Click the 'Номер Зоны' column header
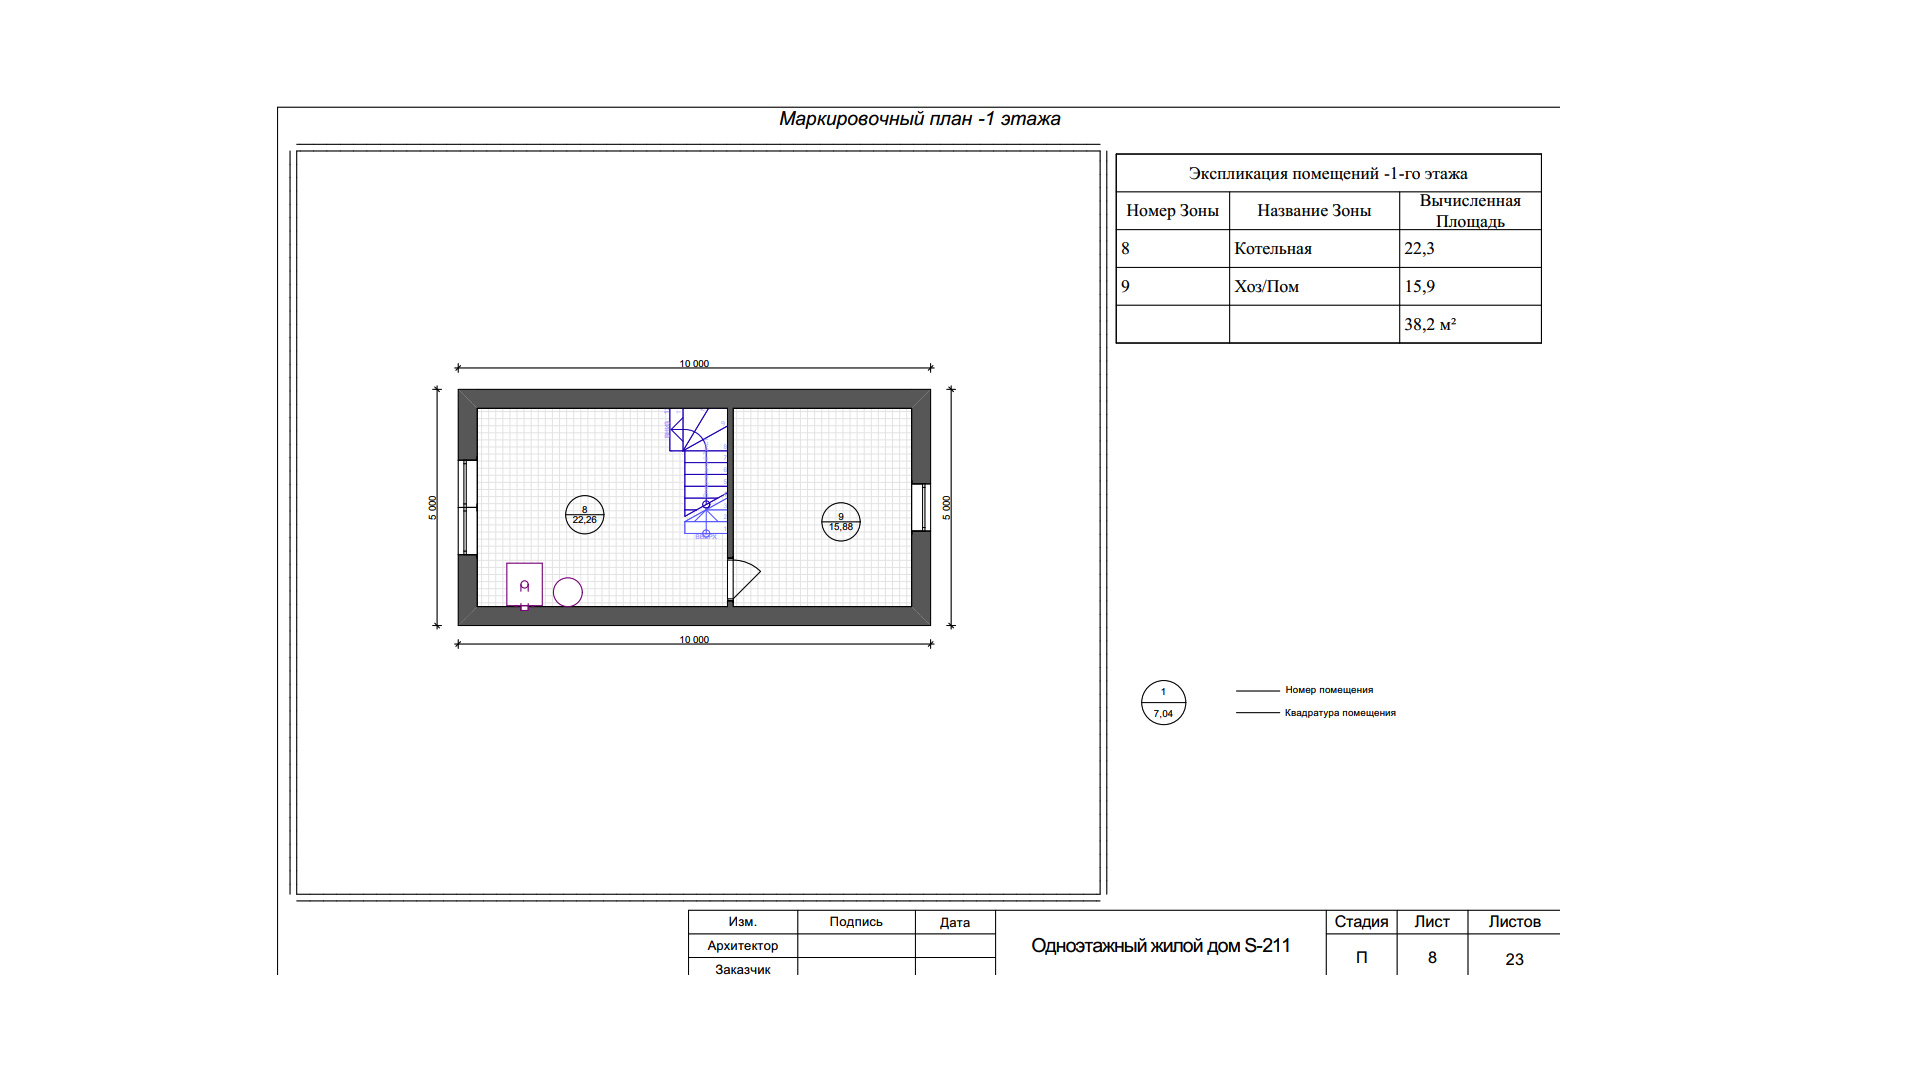 (1172, 211)
